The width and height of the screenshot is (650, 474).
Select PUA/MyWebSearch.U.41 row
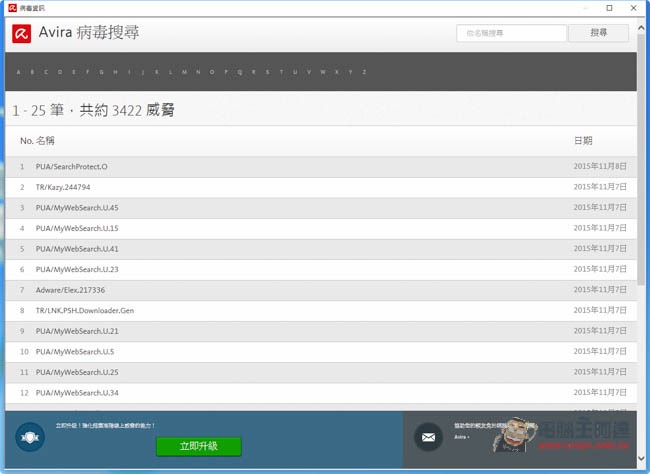pos(321,249)
